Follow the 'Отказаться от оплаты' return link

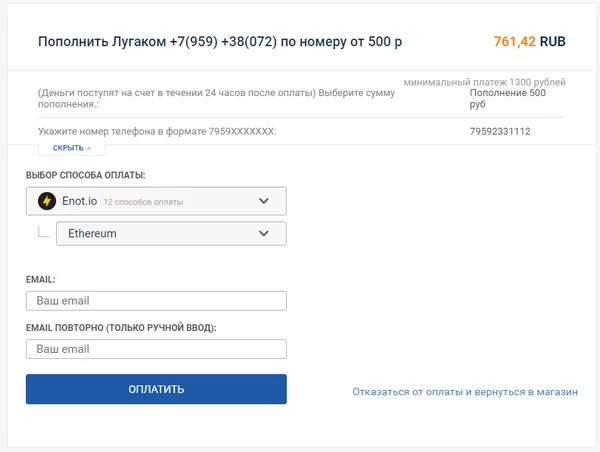point(465,392)
